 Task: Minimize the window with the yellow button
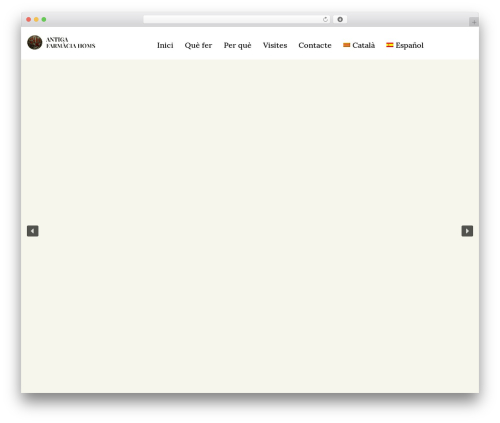click(x=36, y=20)
